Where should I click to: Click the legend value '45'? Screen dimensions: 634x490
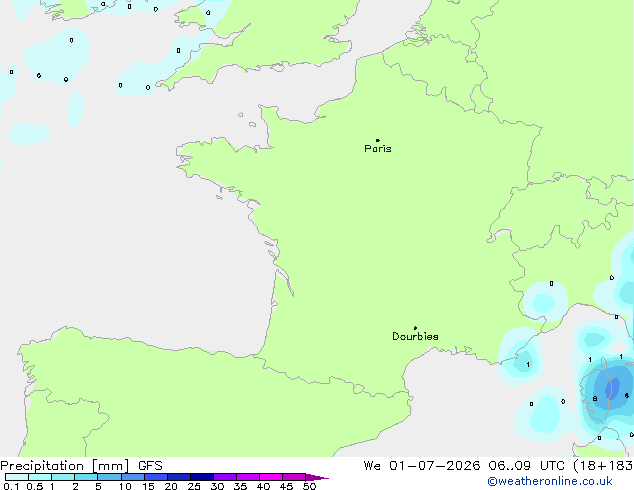coord(286,486)
